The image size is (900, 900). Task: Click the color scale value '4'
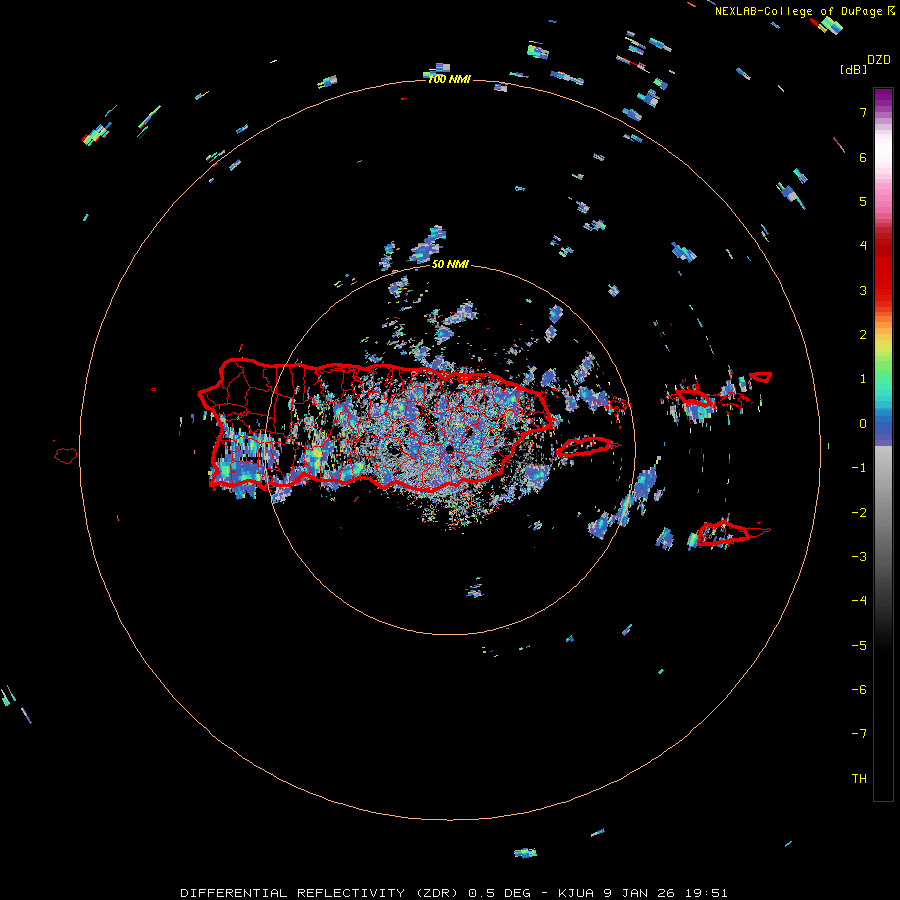coord(863,246)
